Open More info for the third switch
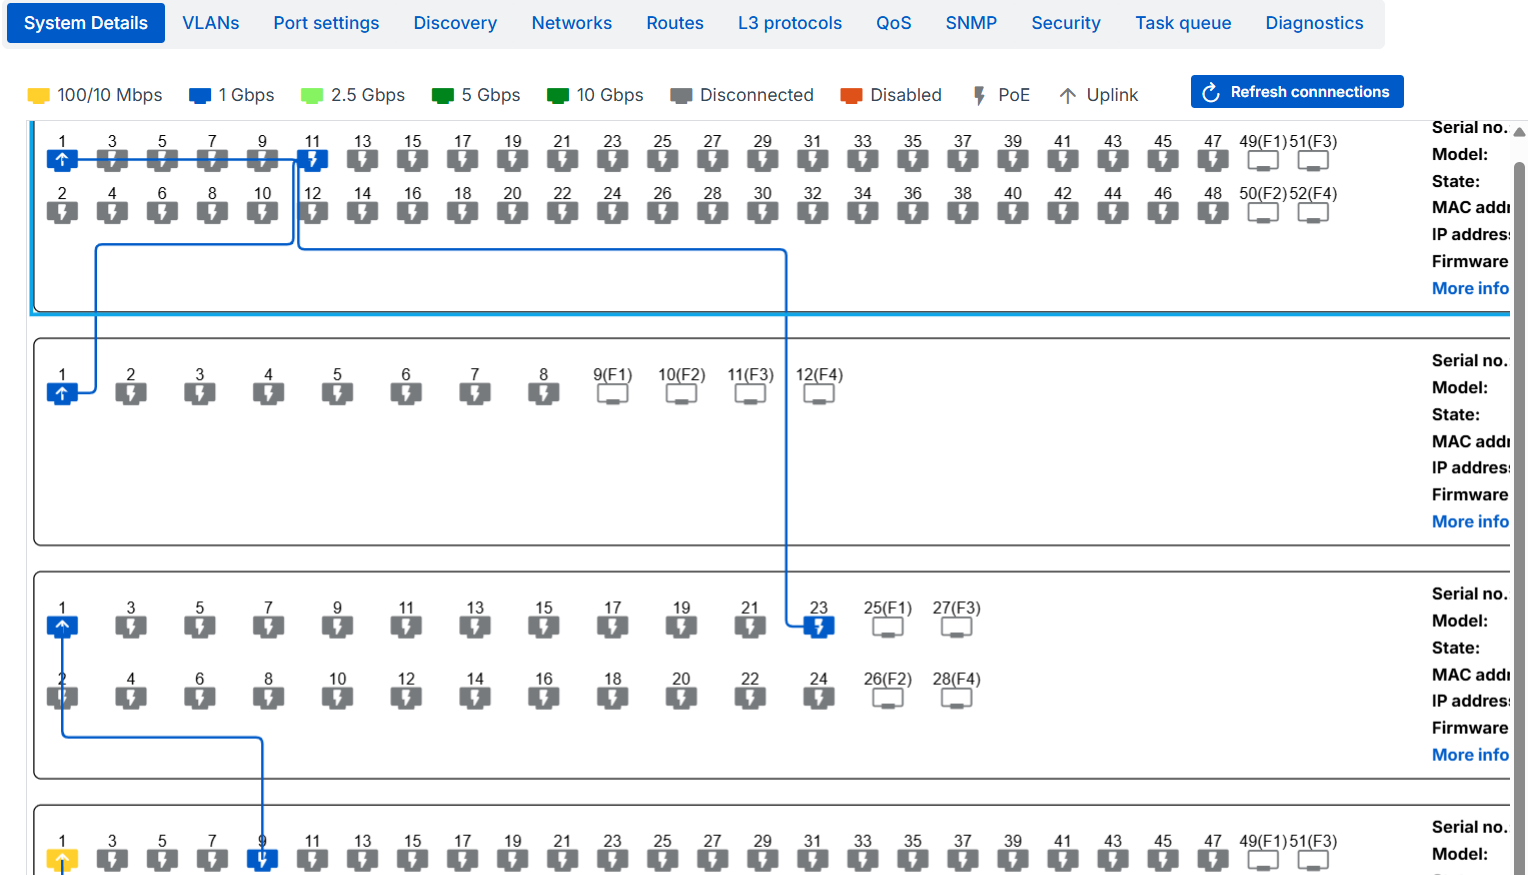 (1469, 755)
